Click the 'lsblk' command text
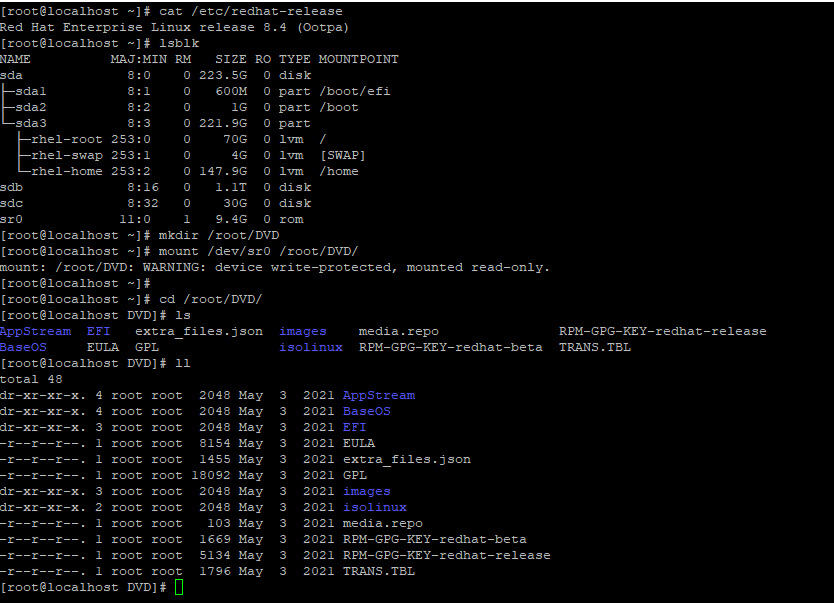 (x=179, y=43)
